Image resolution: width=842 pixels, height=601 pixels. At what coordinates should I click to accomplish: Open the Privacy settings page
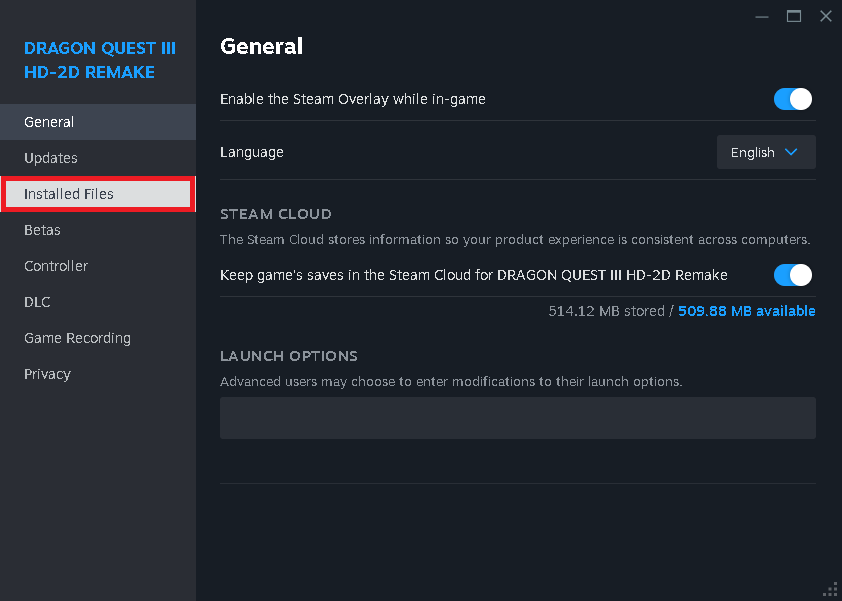point(47,374)
